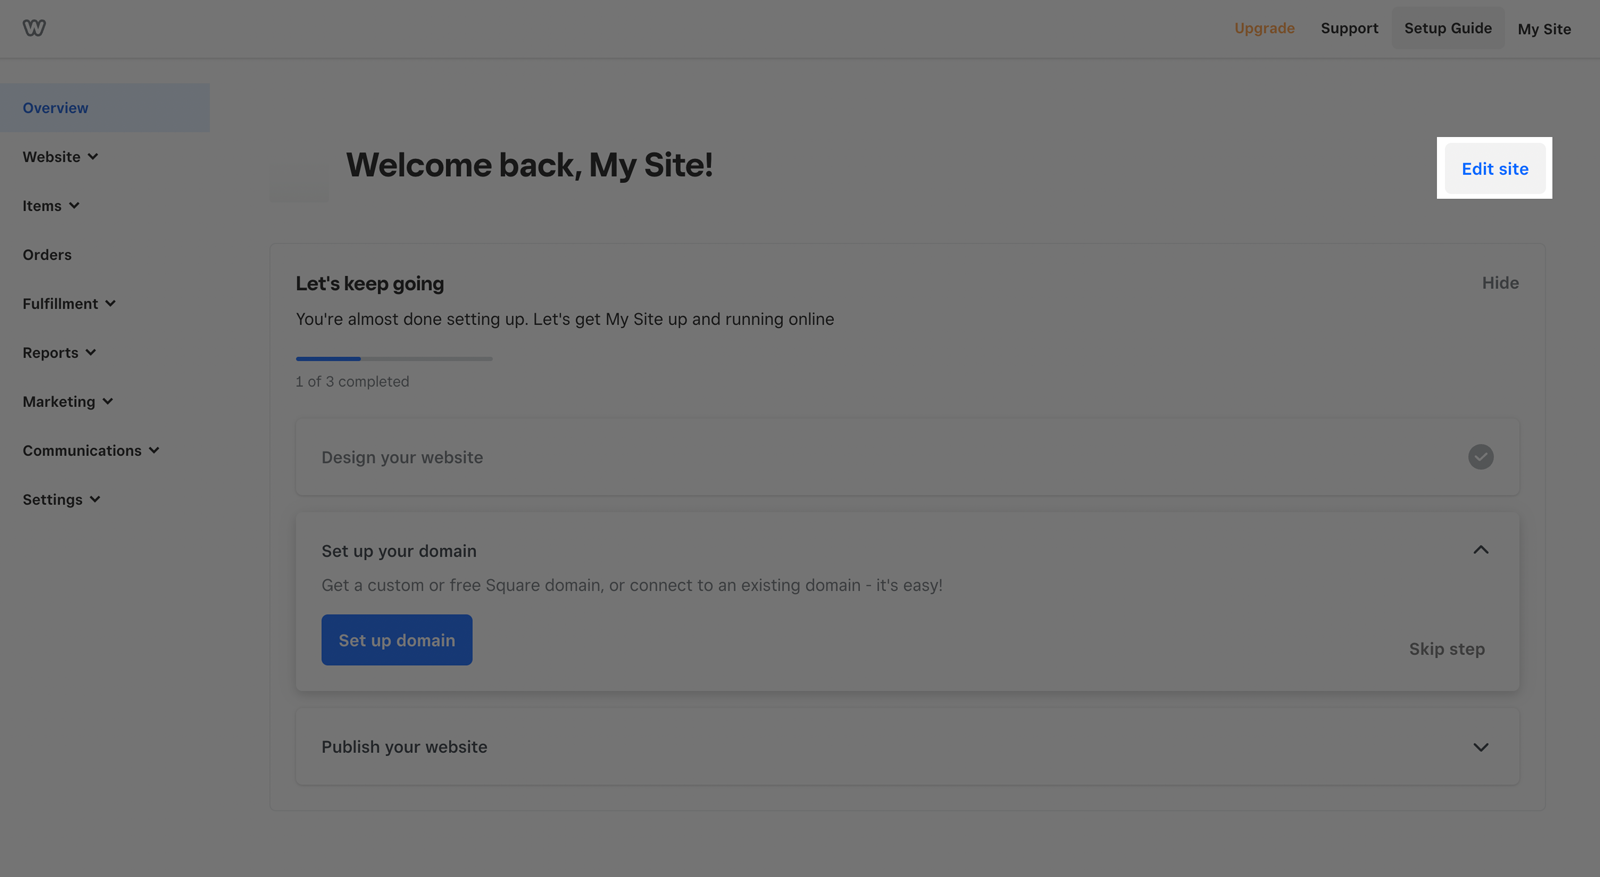
Task: Click the setup progress bar
Action: (394, 358)
